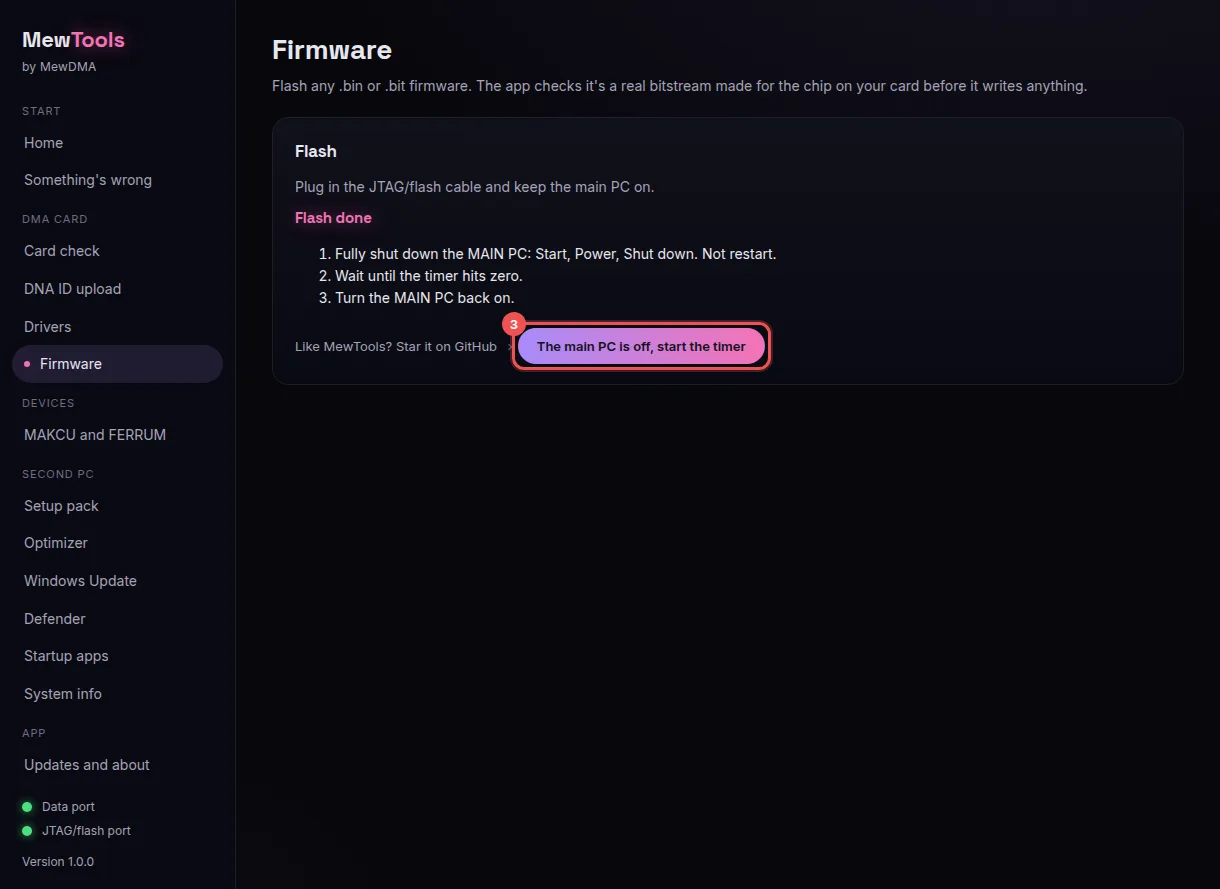Click the 'DMA CARD' section label

55,219
